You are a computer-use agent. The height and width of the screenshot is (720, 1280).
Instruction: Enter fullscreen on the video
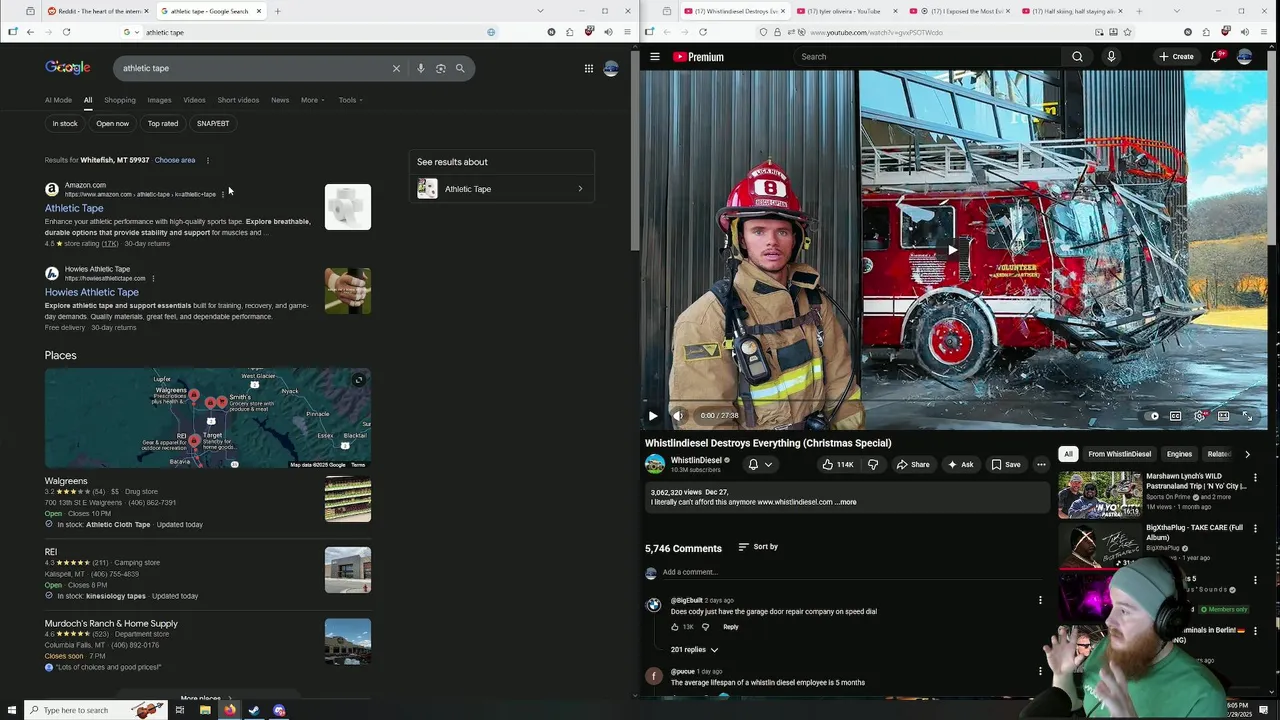click(1247, 416)
